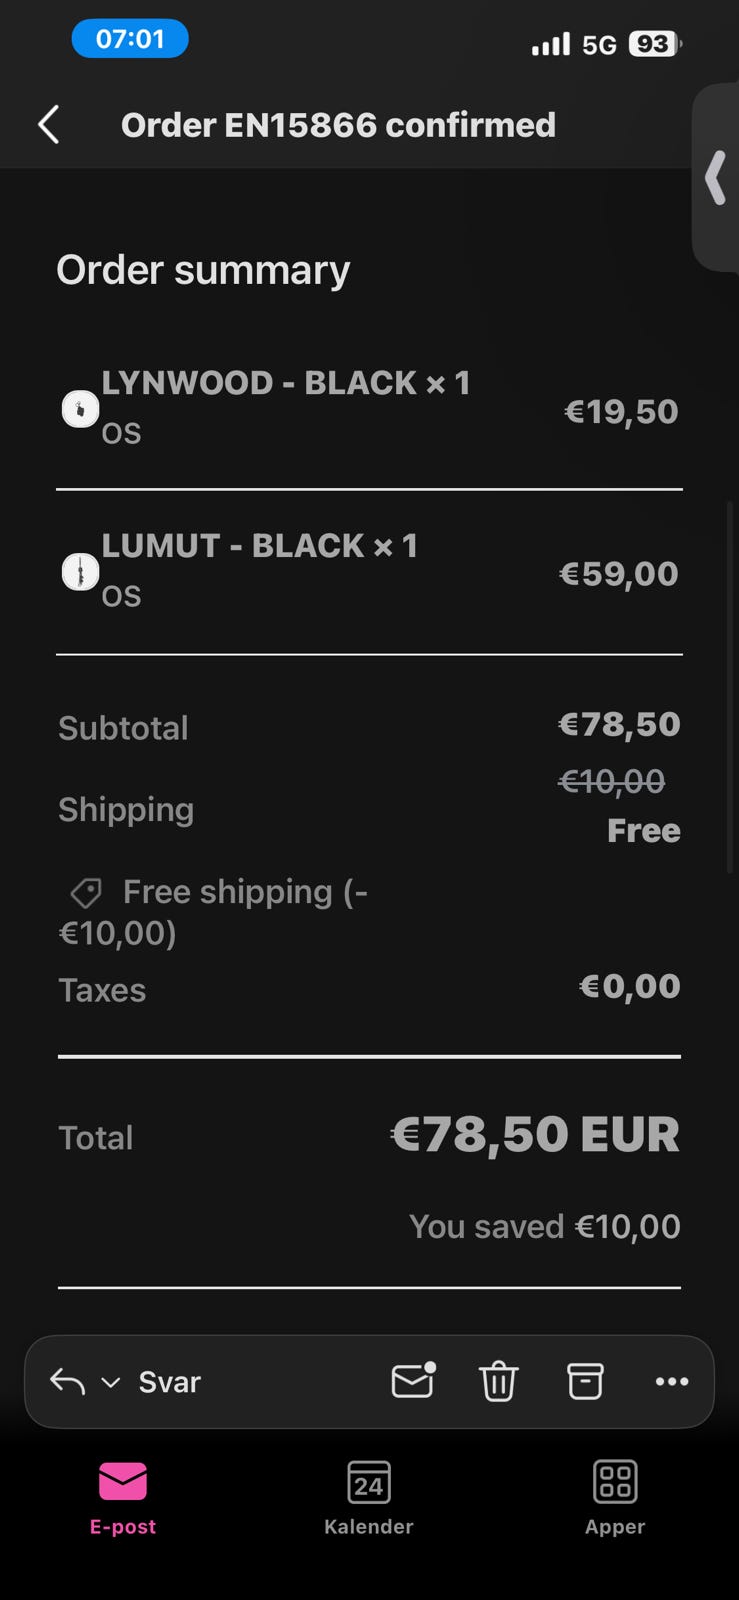This screenshot has height=1600, width=739.
Task: Tap the battery indicator in status bar
Action: [654, 44]
